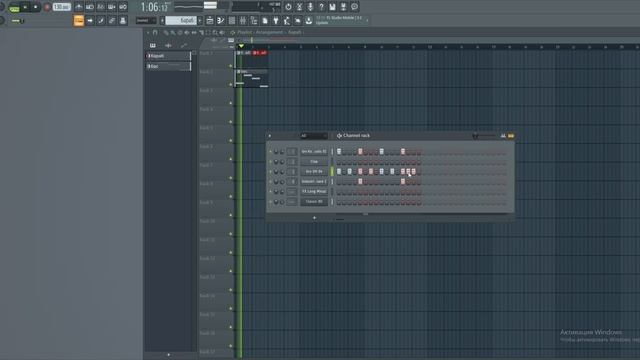
Task: Open the Channel rack graph editor icon
Action: [x=503, y=136]
